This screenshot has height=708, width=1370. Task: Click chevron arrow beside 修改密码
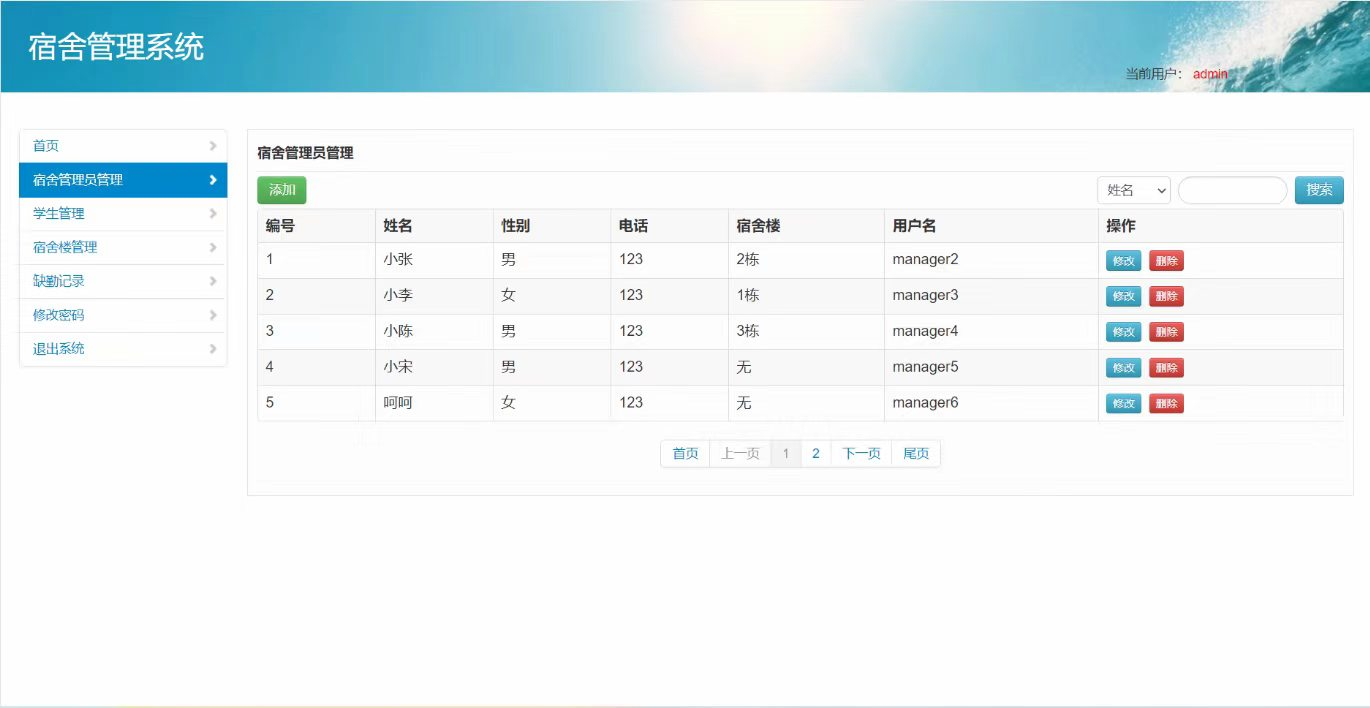(213, 315)
